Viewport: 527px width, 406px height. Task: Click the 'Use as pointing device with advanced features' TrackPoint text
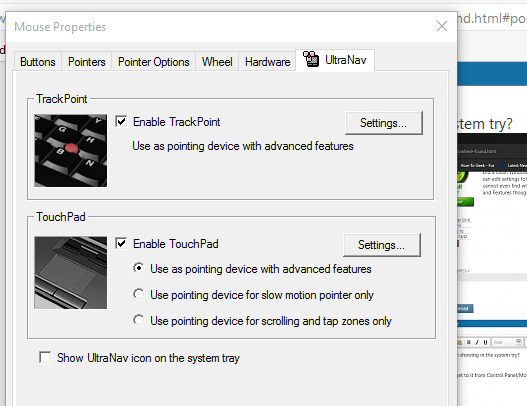pos(243,146)
